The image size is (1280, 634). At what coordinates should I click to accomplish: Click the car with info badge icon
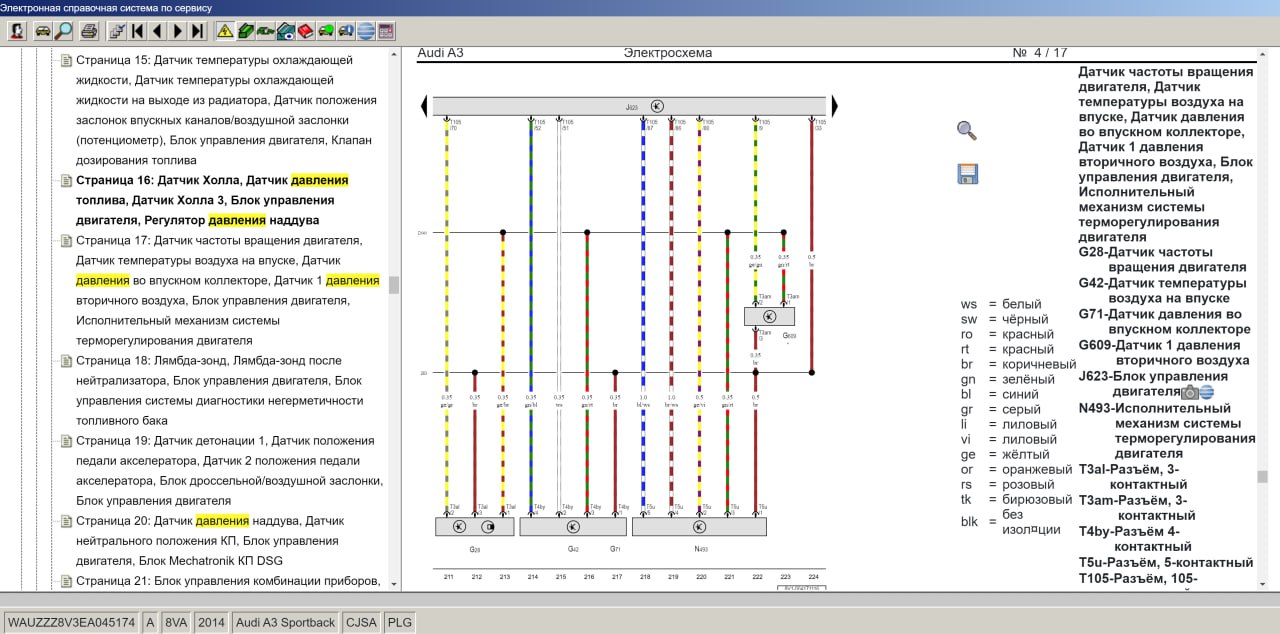346,31
